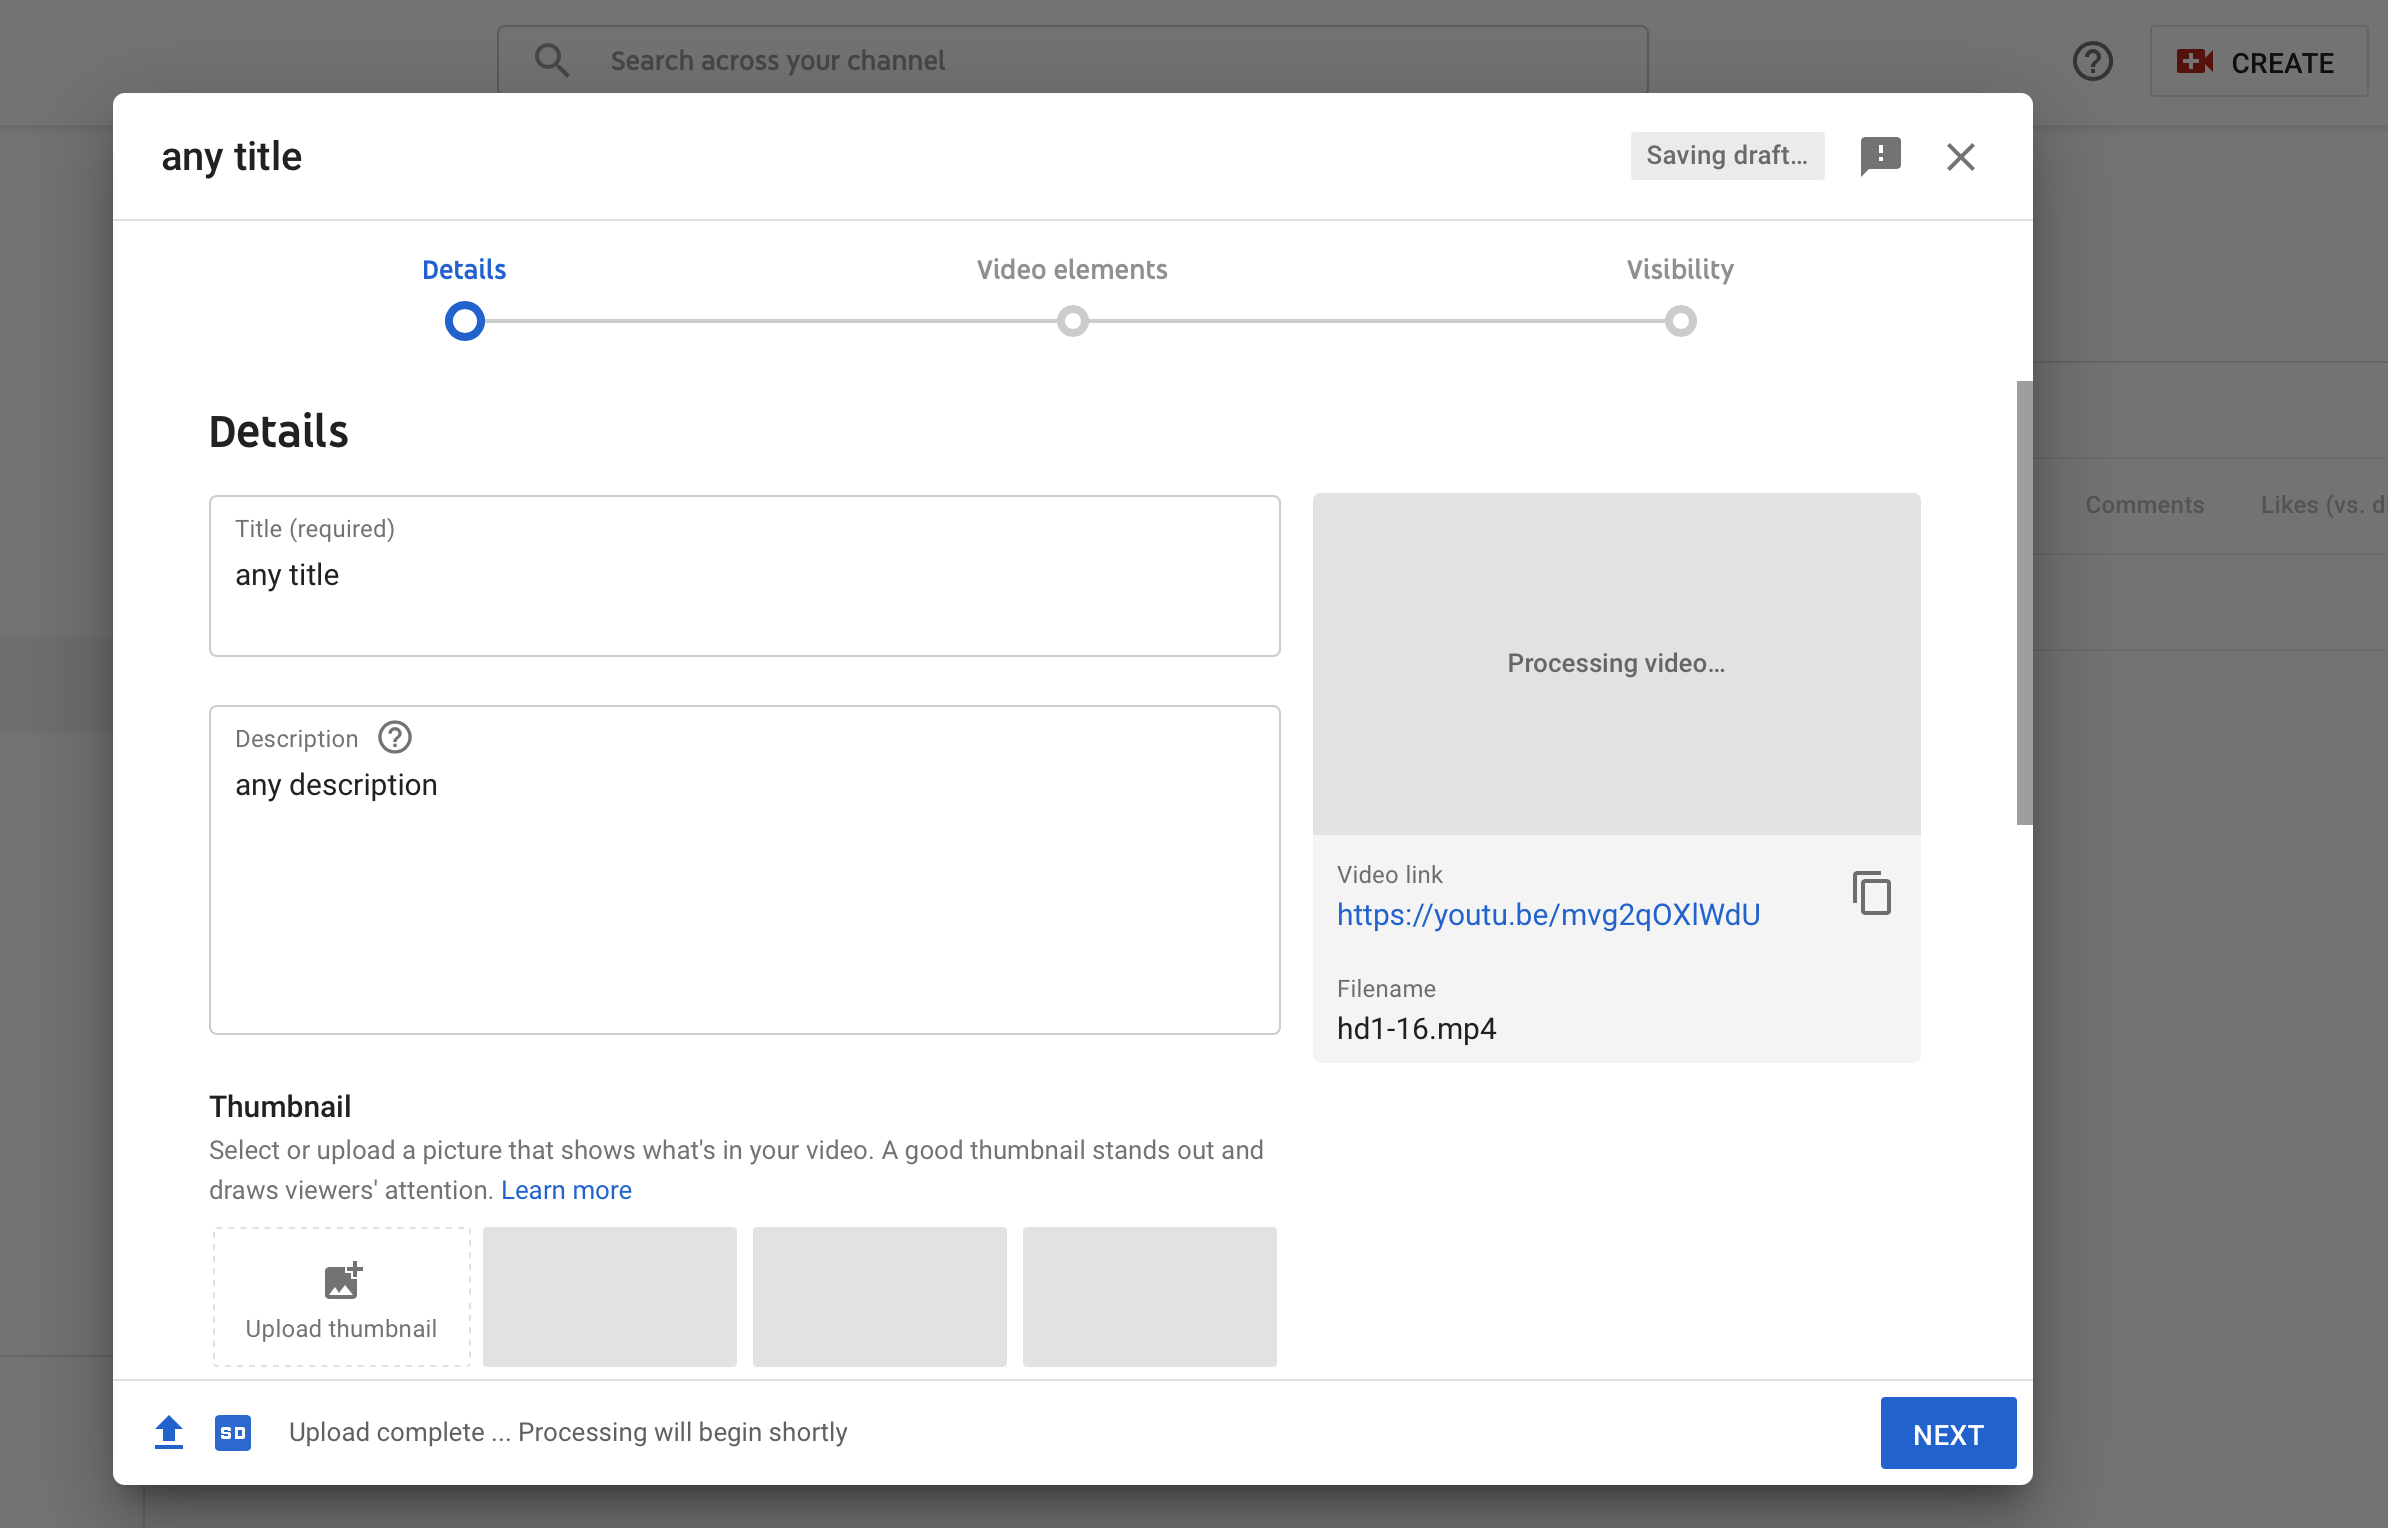Click the Filename label
The width and height of the screenshot is (2388, 1528).
(x=1386, y=989)
